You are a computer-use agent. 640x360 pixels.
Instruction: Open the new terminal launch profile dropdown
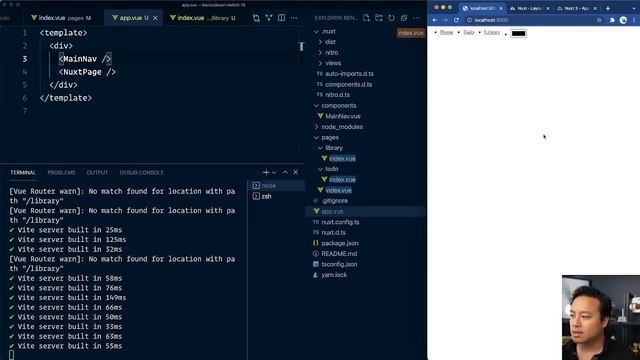point(274,173)
